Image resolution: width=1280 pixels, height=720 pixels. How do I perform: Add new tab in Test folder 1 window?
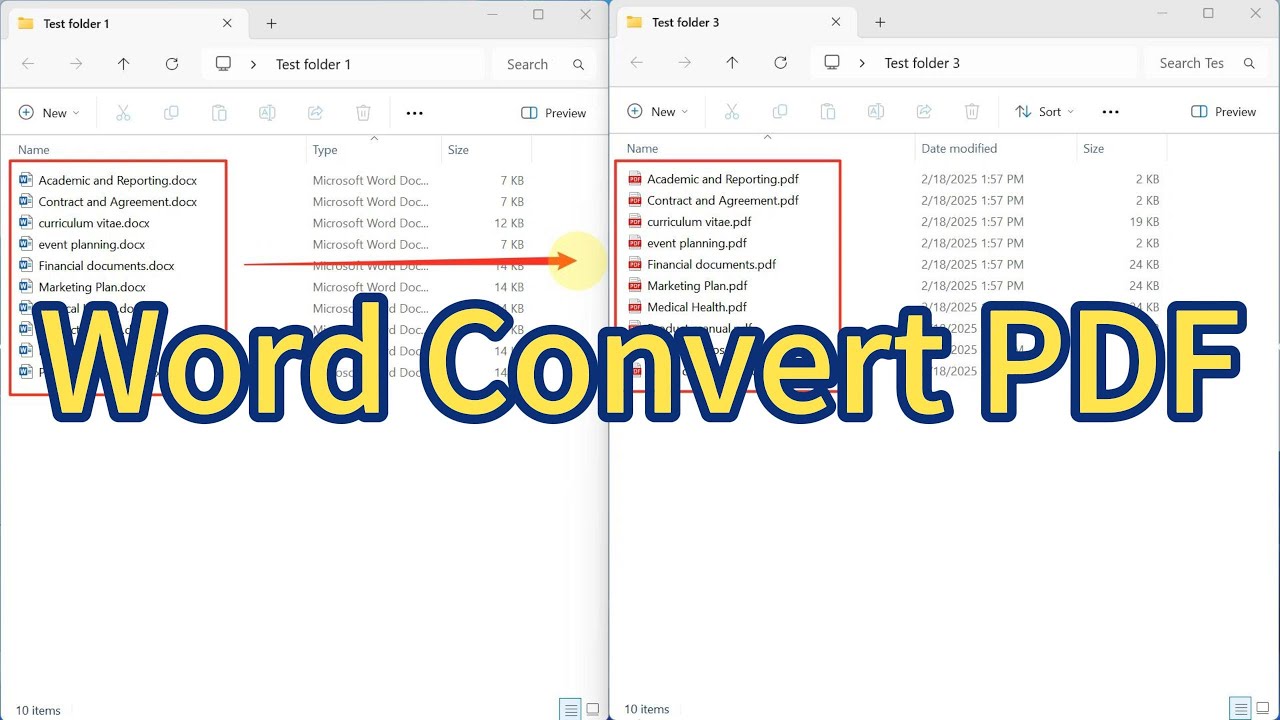(271, 23)
